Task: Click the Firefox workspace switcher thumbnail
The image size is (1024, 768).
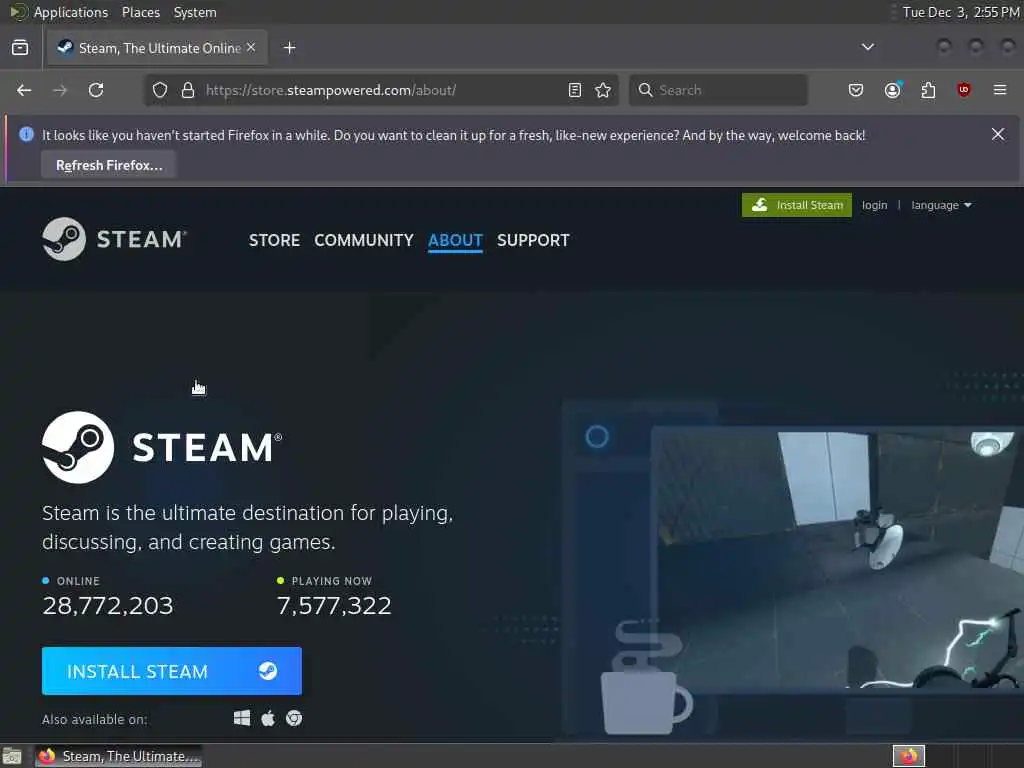Action: (908, 756)
